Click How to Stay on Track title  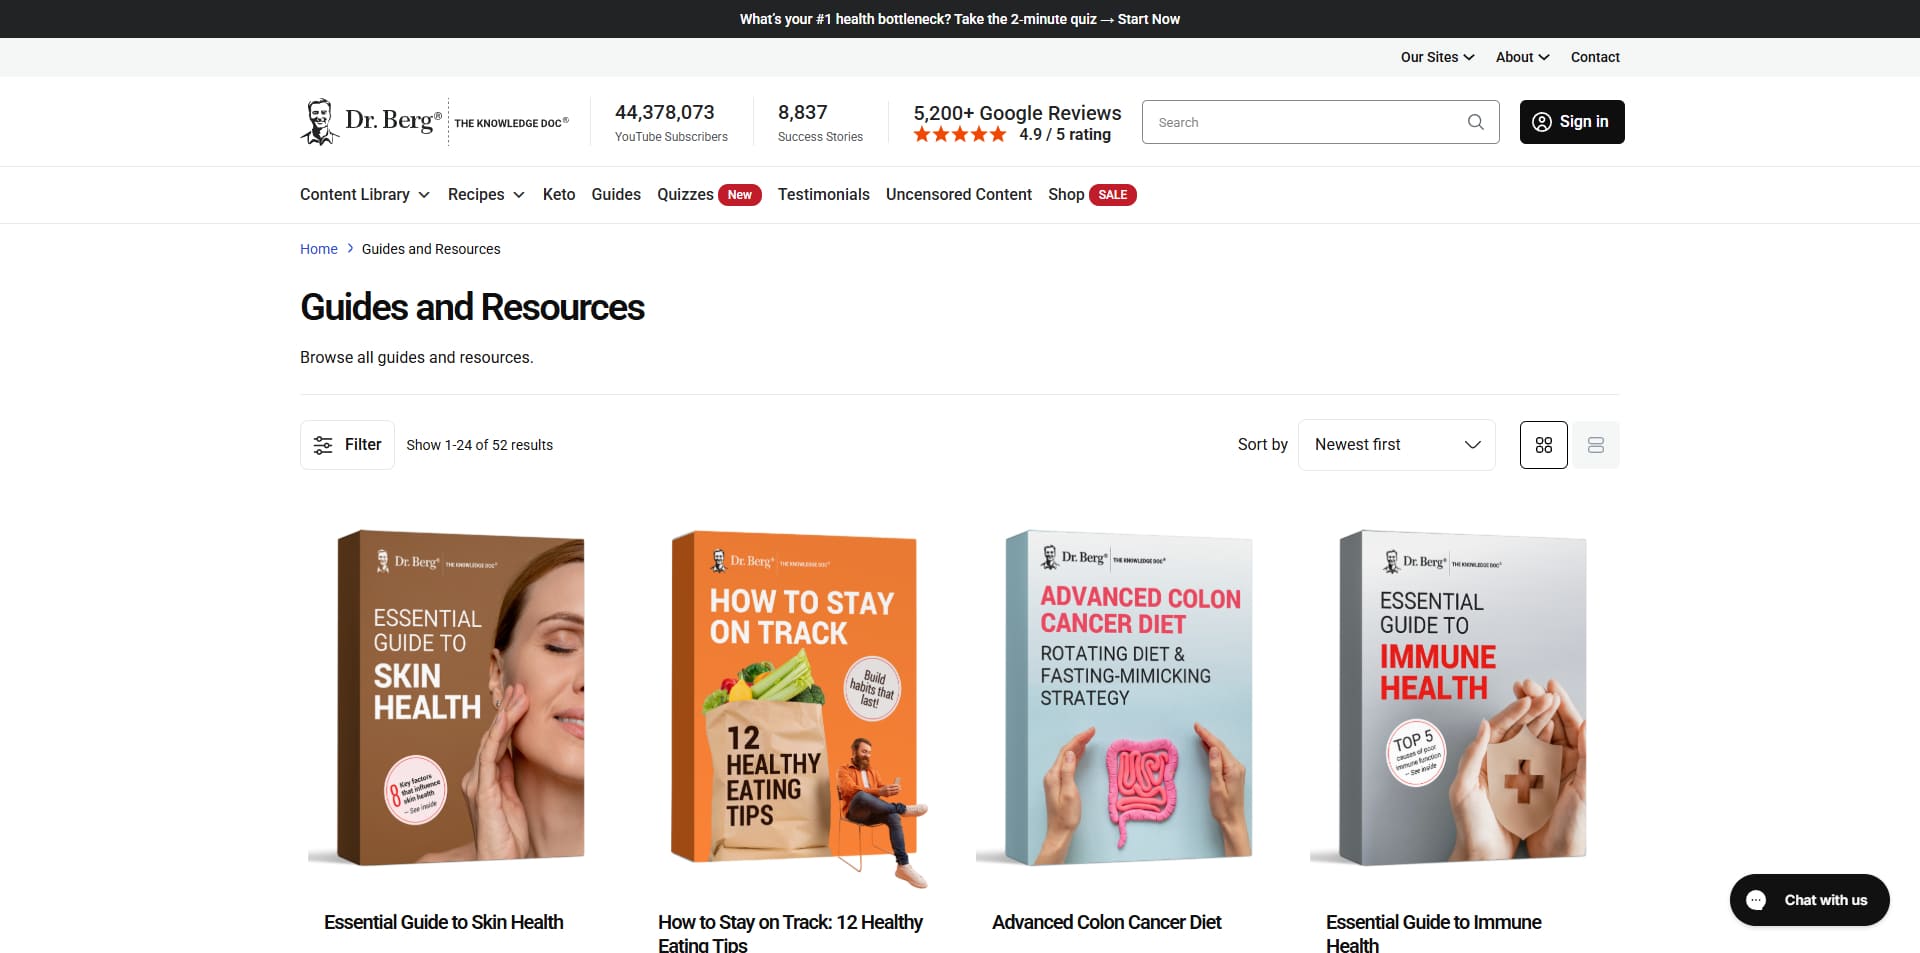[790, 933]
